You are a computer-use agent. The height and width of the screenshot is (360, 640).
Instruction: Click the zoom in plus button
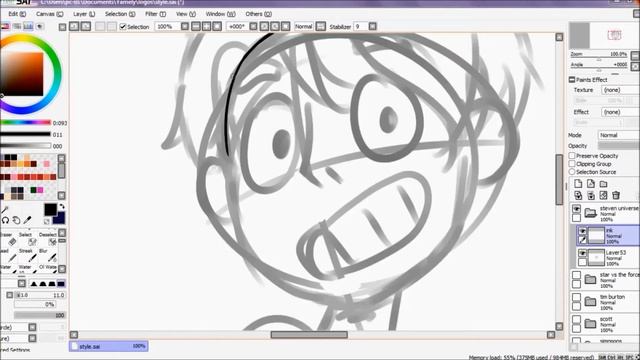tap(207, 27)
